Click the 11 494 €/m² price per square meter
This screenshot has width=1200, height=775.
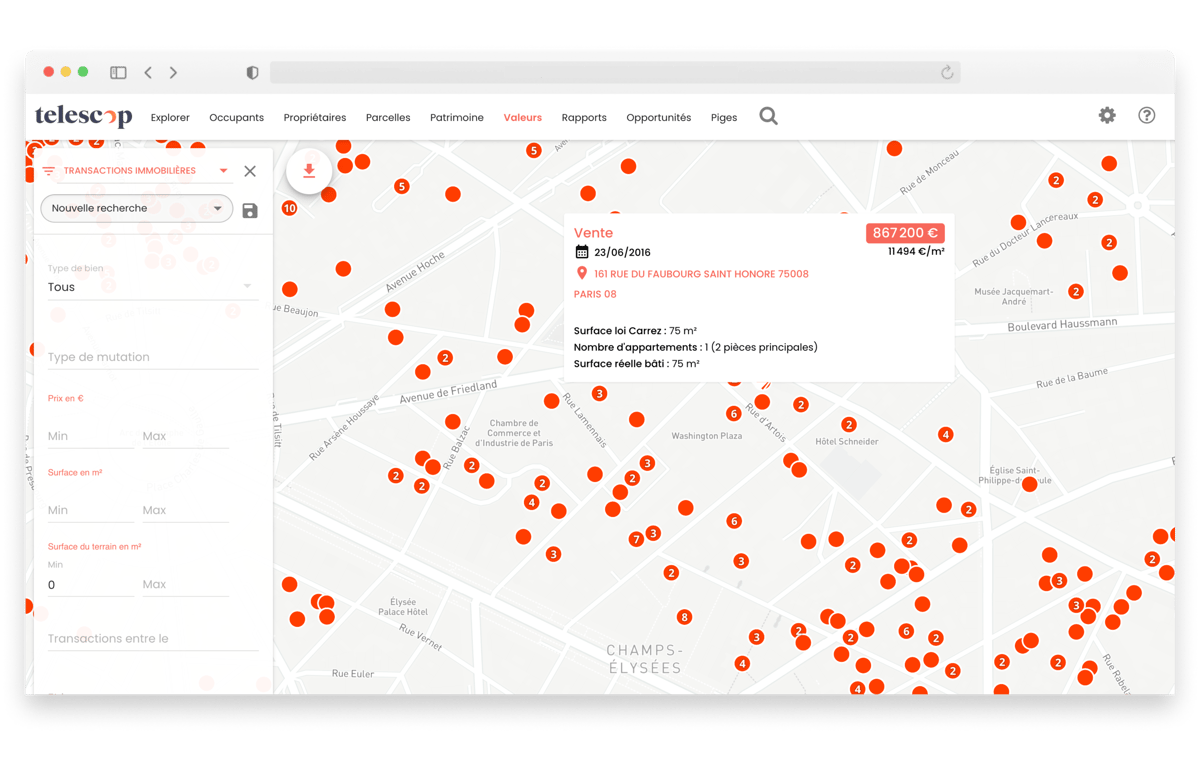point(916,252)
